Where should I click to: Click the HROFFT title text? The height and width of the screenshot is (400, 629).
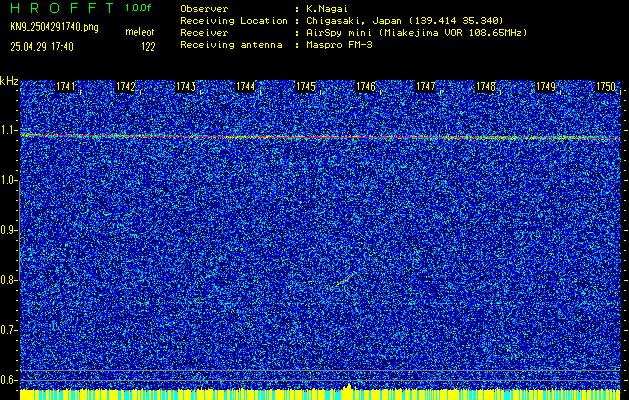click(62, 8)
